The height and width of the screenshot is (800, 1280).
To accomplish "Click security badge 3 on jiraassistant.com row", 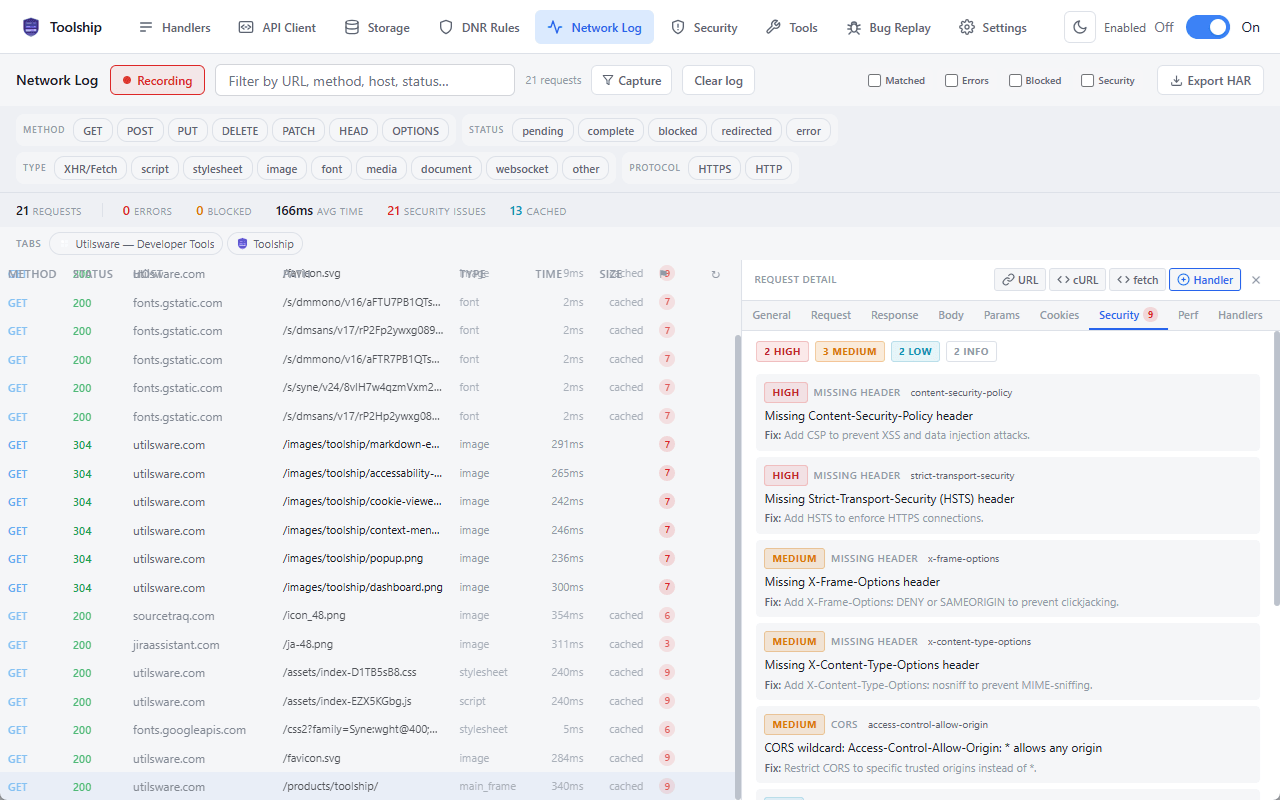I will click(x=667, y=644).
